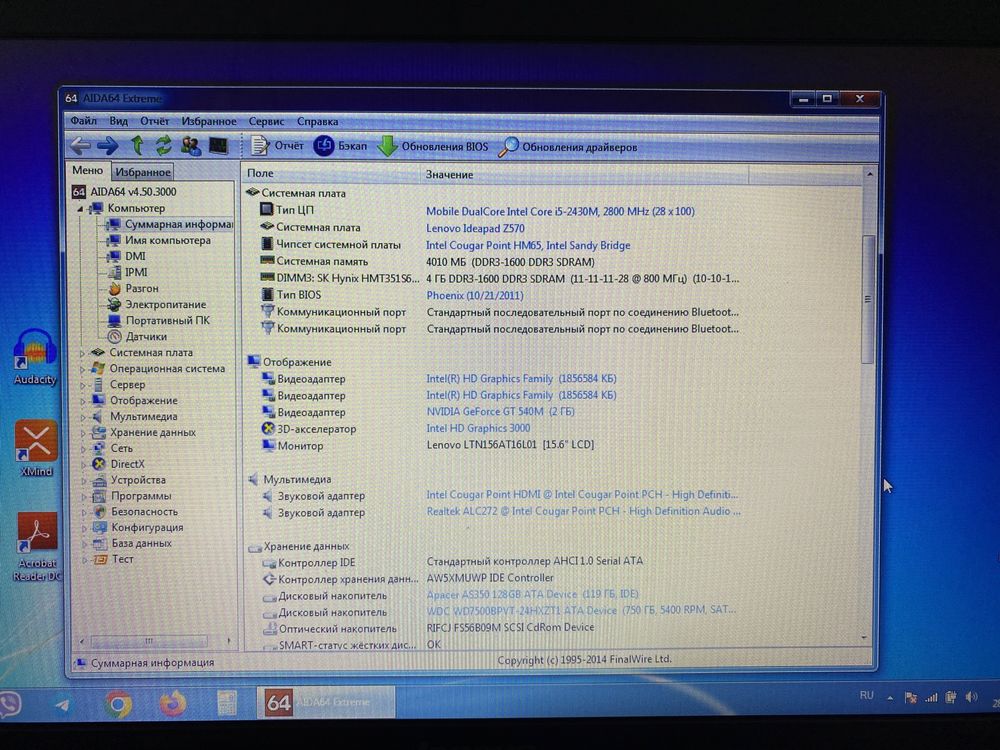Switch to the Избранное sidebar tab

click(x=143, y=172)
